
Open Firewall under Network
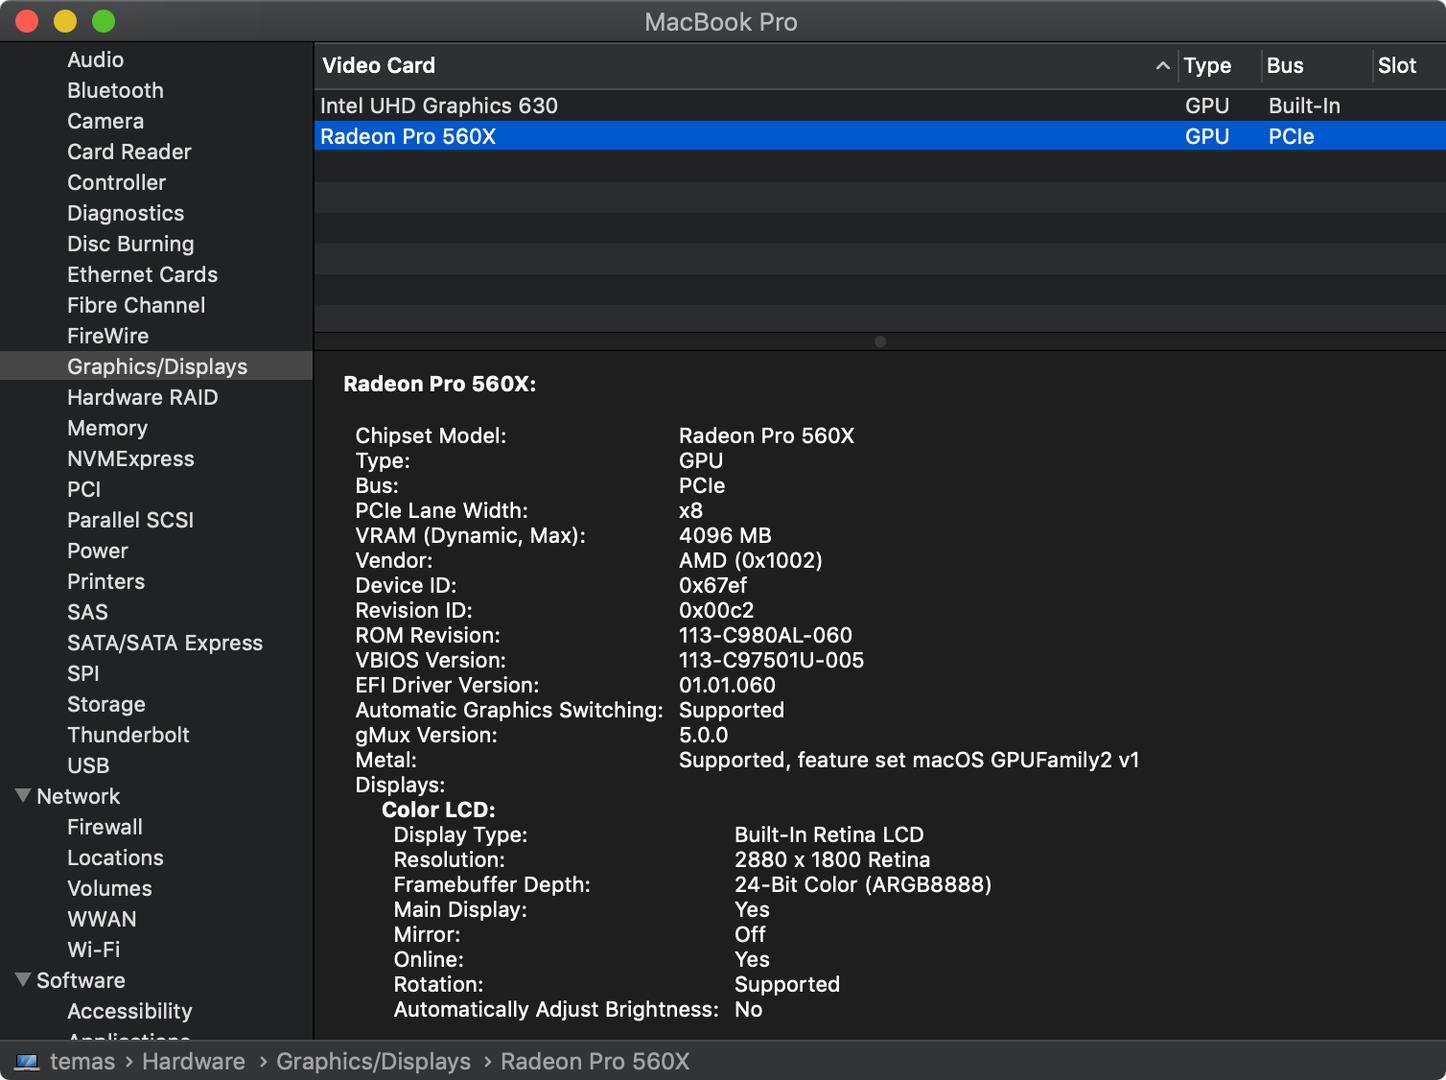(x=105, y=827)
